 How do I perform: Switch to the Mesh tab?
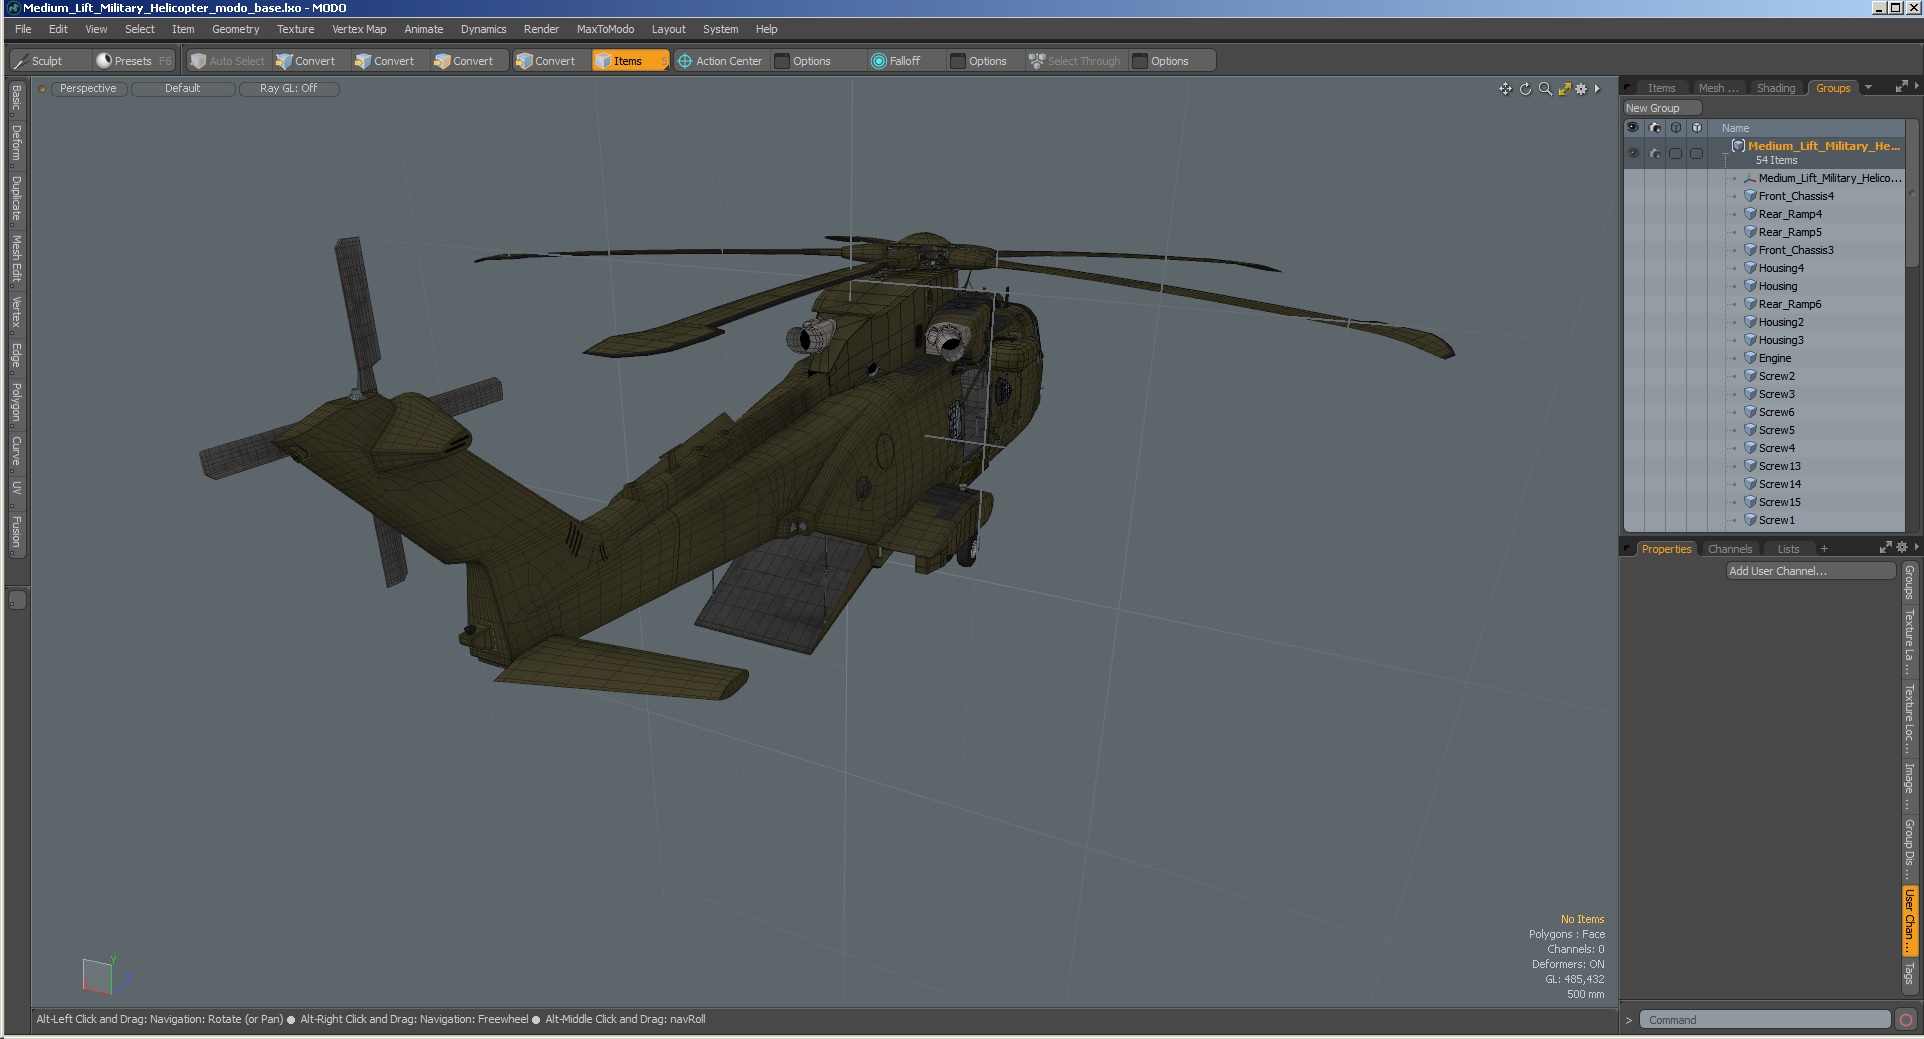coord(1718,88)
